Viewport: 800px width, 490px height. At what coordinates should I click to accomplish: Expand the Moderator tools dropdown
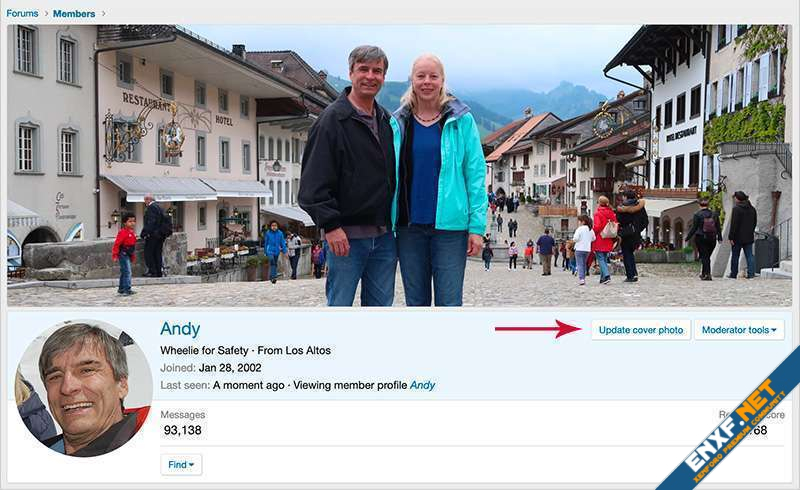[739, 330]
